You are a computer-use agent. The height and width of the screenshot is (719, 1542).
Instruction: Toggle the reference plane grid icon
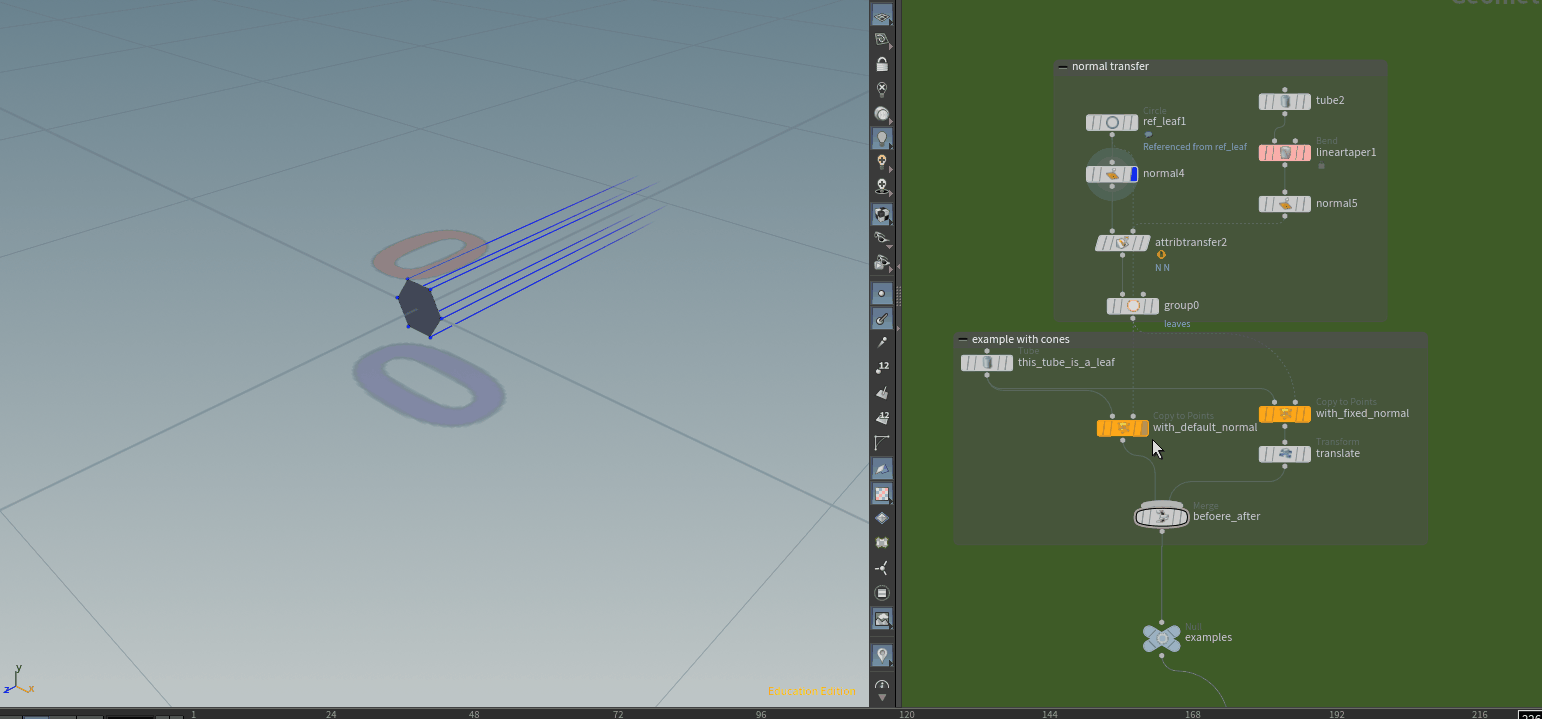coord(881,18)
